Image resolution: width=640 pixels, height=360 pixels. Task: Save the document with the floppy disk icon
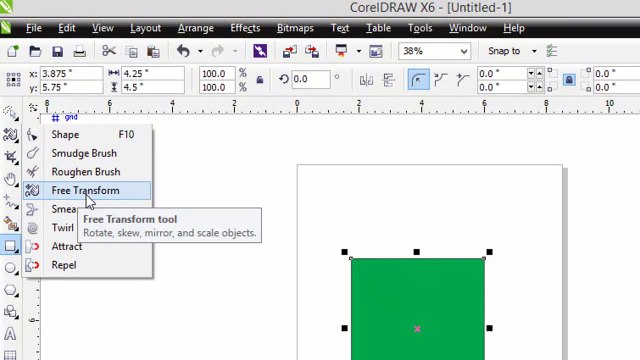pyautogui.click(x=57, y=51)
